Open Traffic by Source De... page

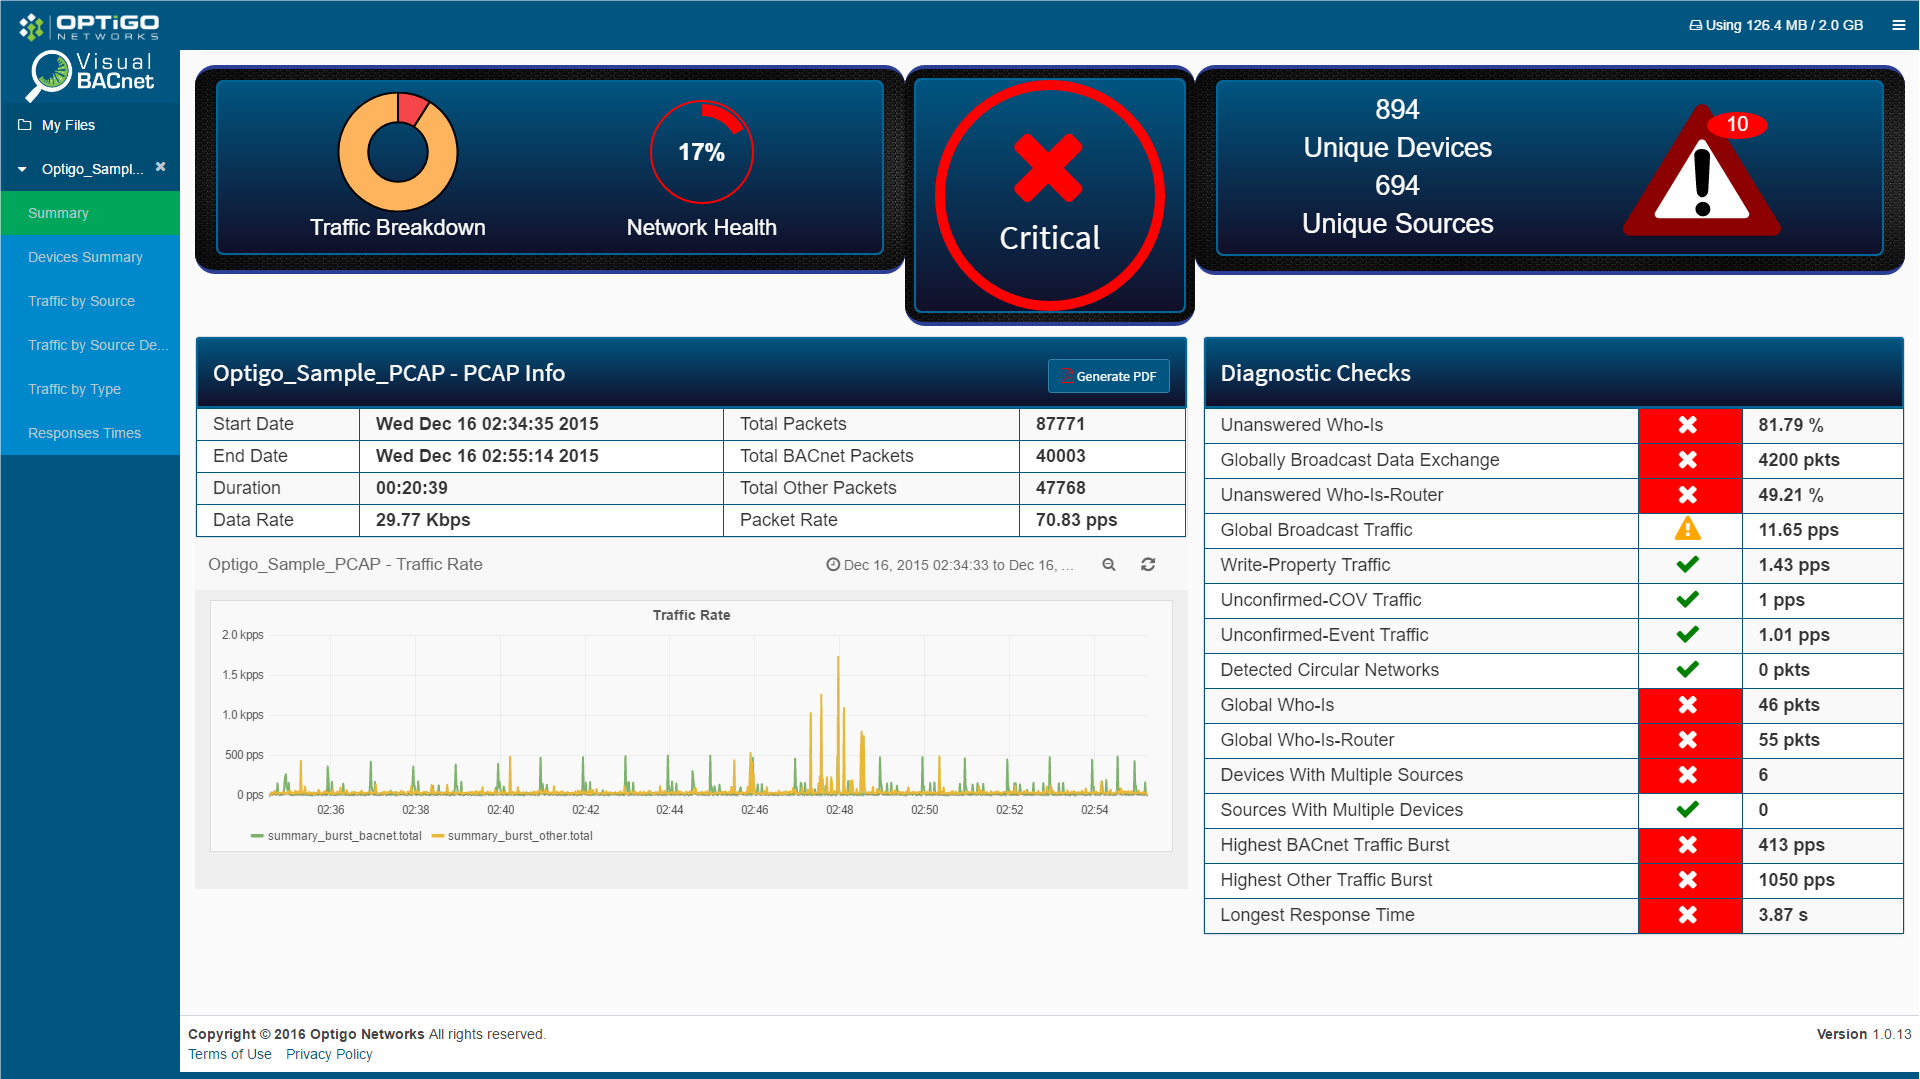coord(90,345)
